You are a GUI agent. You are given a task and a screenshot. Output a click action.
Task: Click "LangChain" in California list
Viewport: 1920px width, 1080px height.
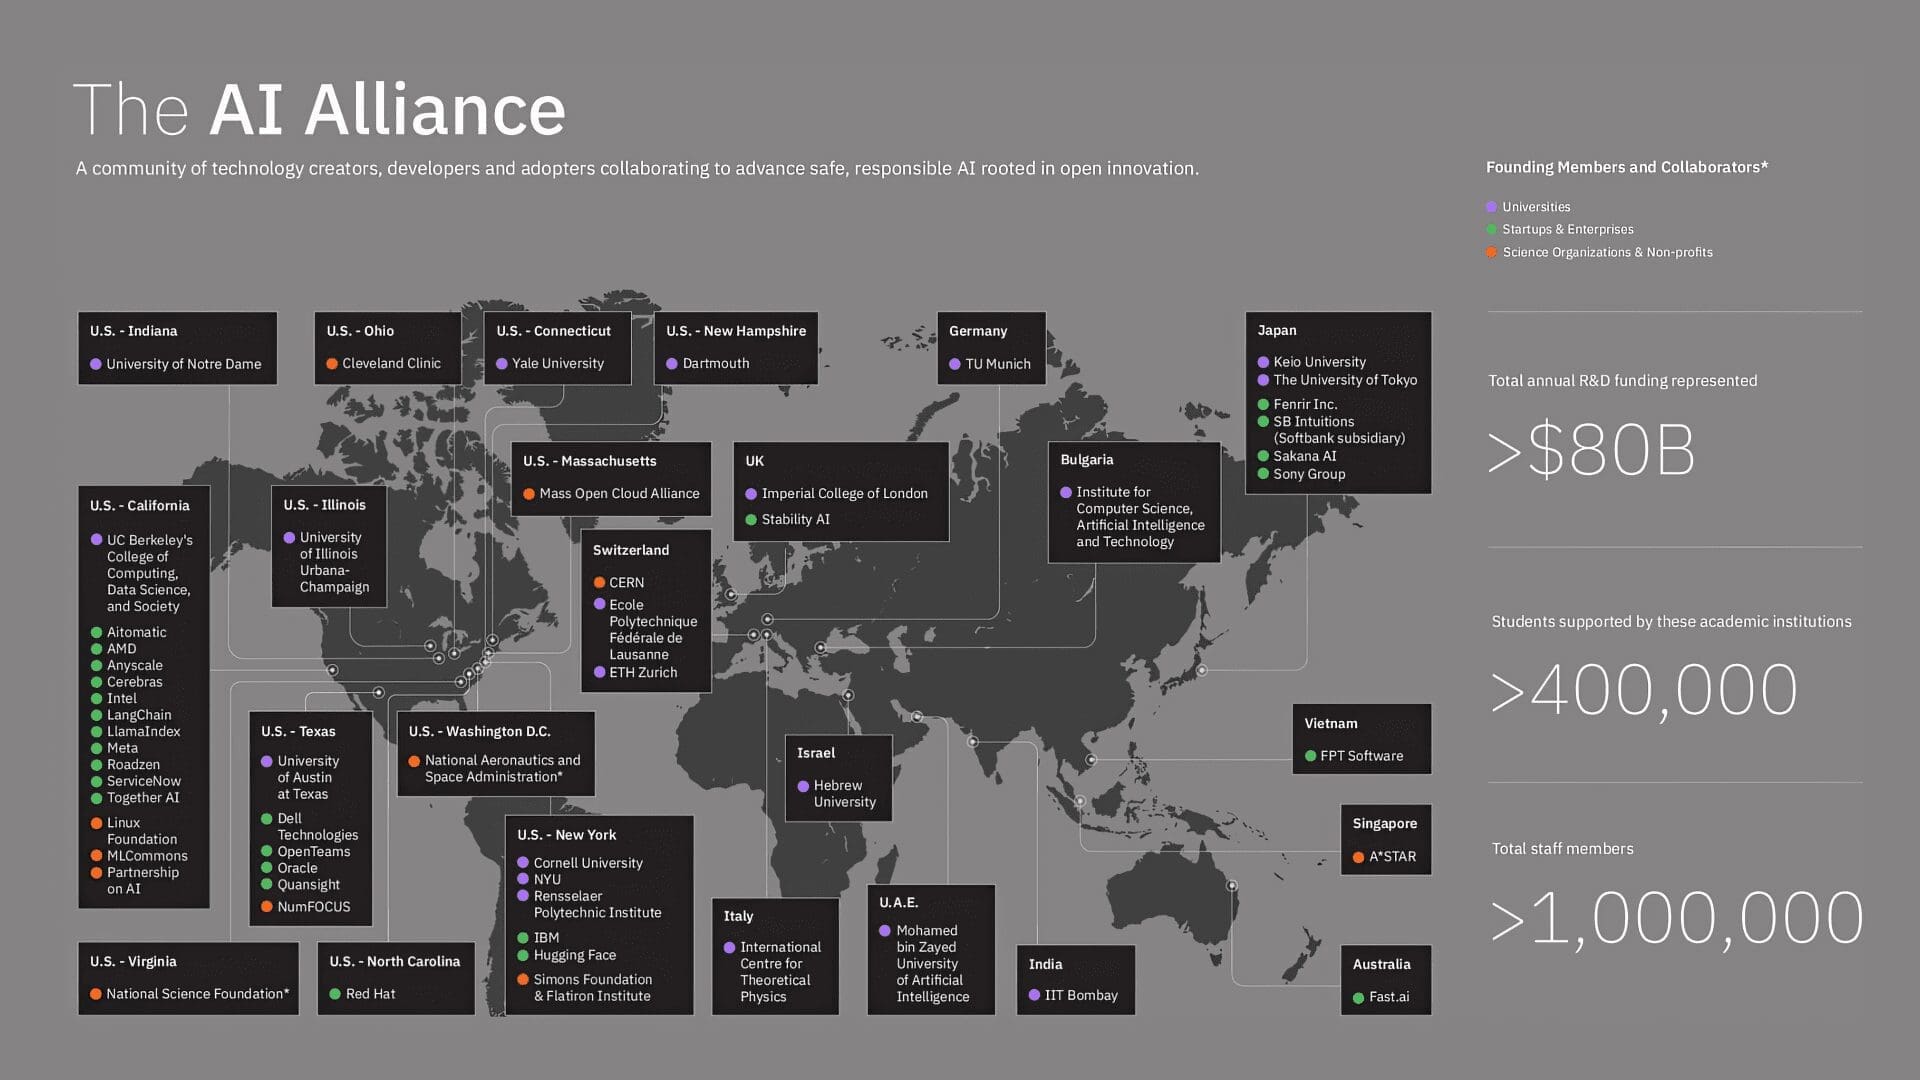tap(139, 715)
